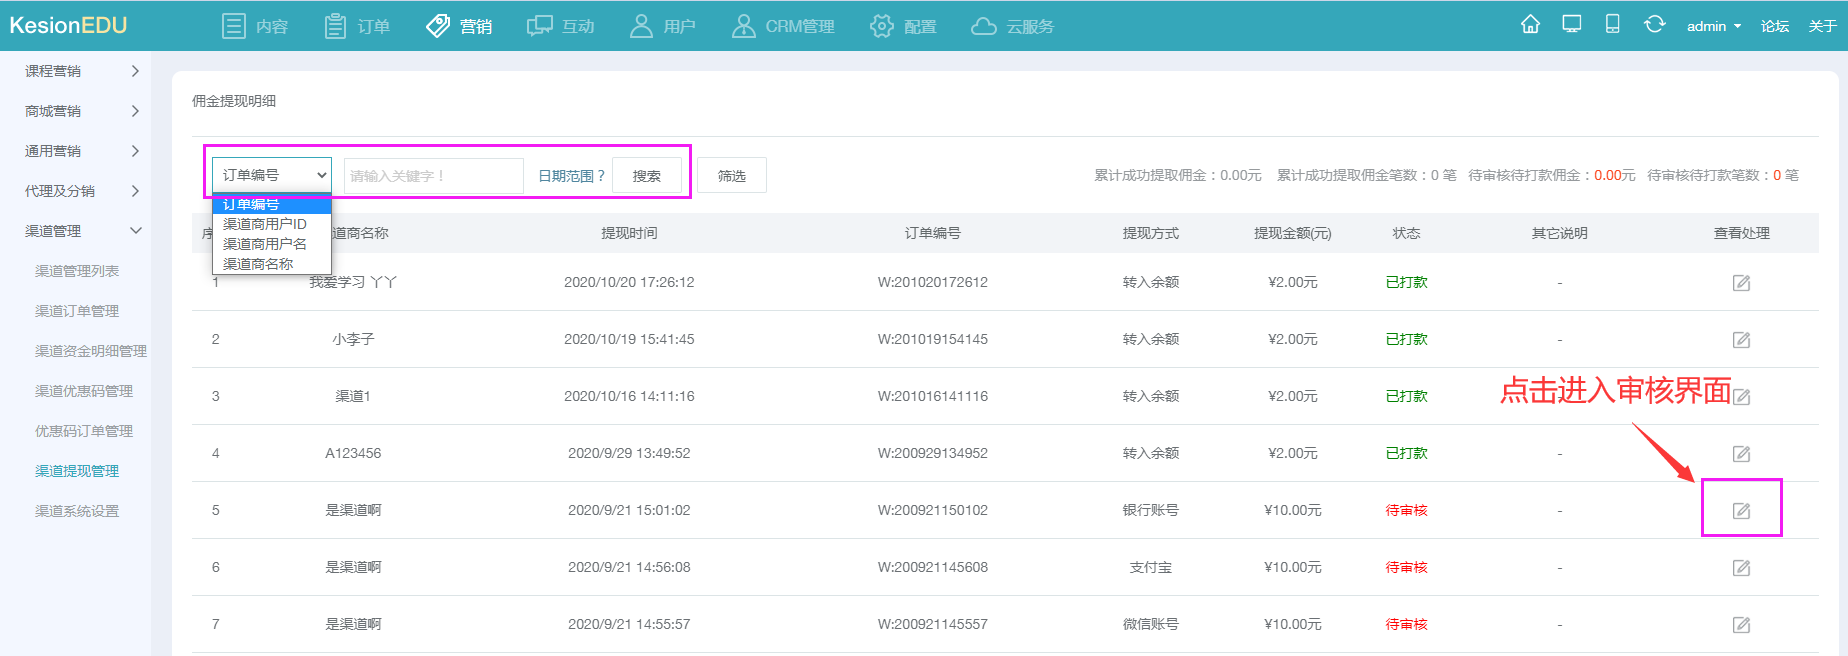The height and width of the screenshot is (656, 1848).
Task: Click the 搜索 button
Action: 646,176
